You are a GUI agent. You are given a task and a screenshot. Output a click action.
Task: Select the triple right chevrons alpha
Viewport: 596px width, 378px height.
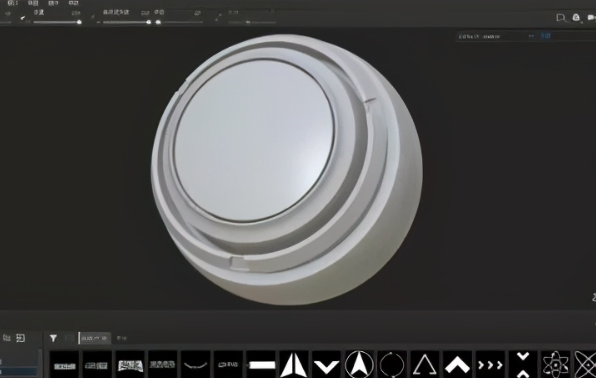click(490, 365)
